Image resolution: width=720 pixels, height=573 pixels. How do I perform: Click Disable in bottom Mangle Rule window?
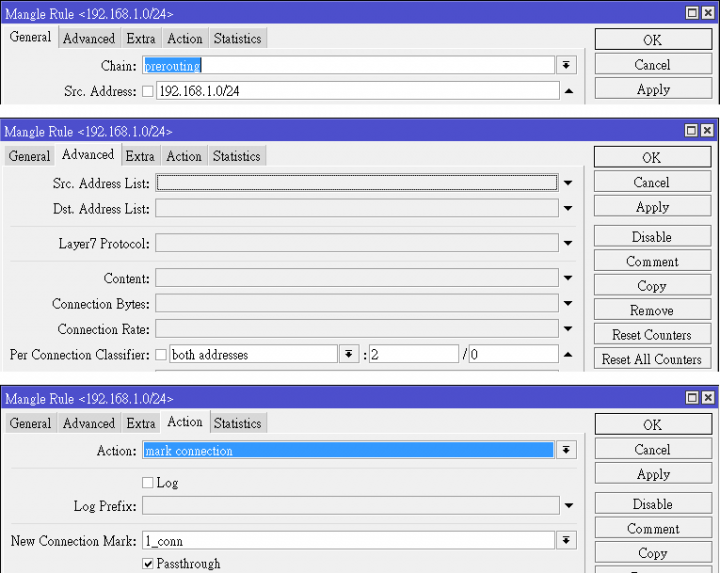point(653,504)
